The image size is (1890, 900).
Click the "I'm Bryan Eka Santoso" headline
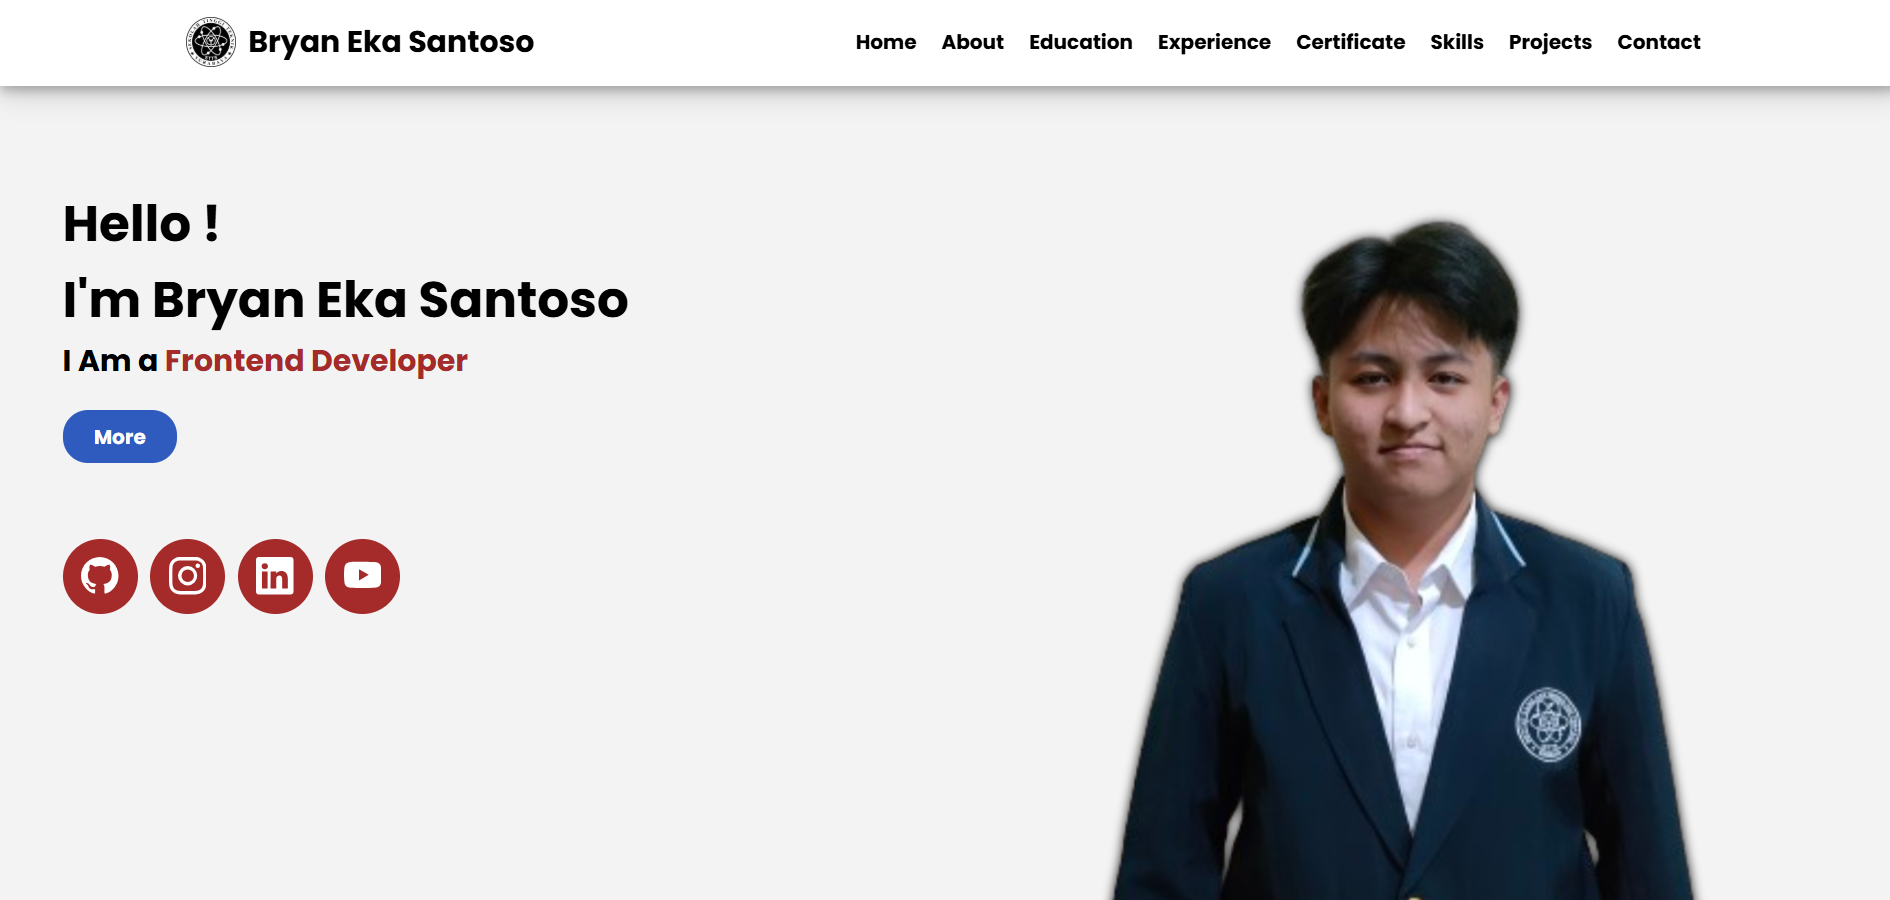tap(345, 300)
